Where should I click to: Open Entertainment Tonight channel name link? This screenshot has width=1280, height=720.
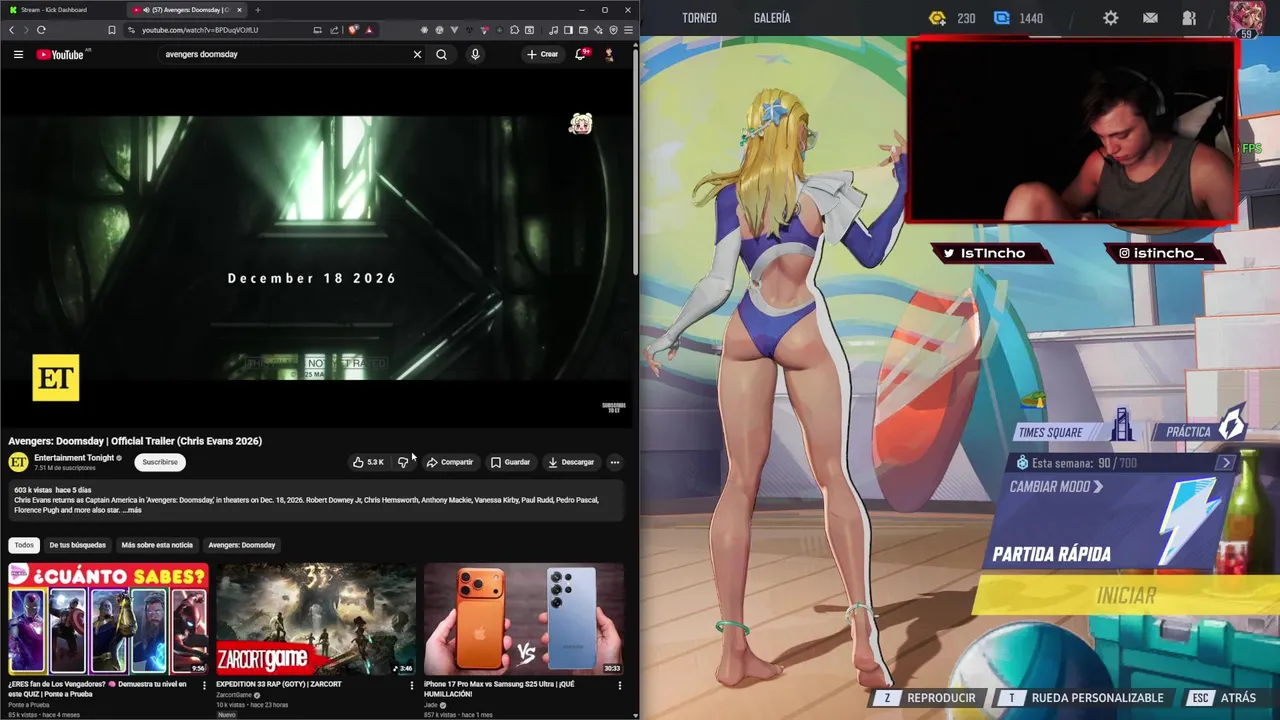74,458
